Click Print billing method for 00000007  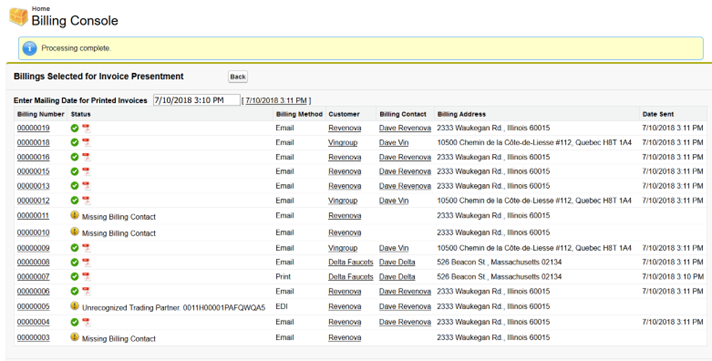click(x=283, y=277)
